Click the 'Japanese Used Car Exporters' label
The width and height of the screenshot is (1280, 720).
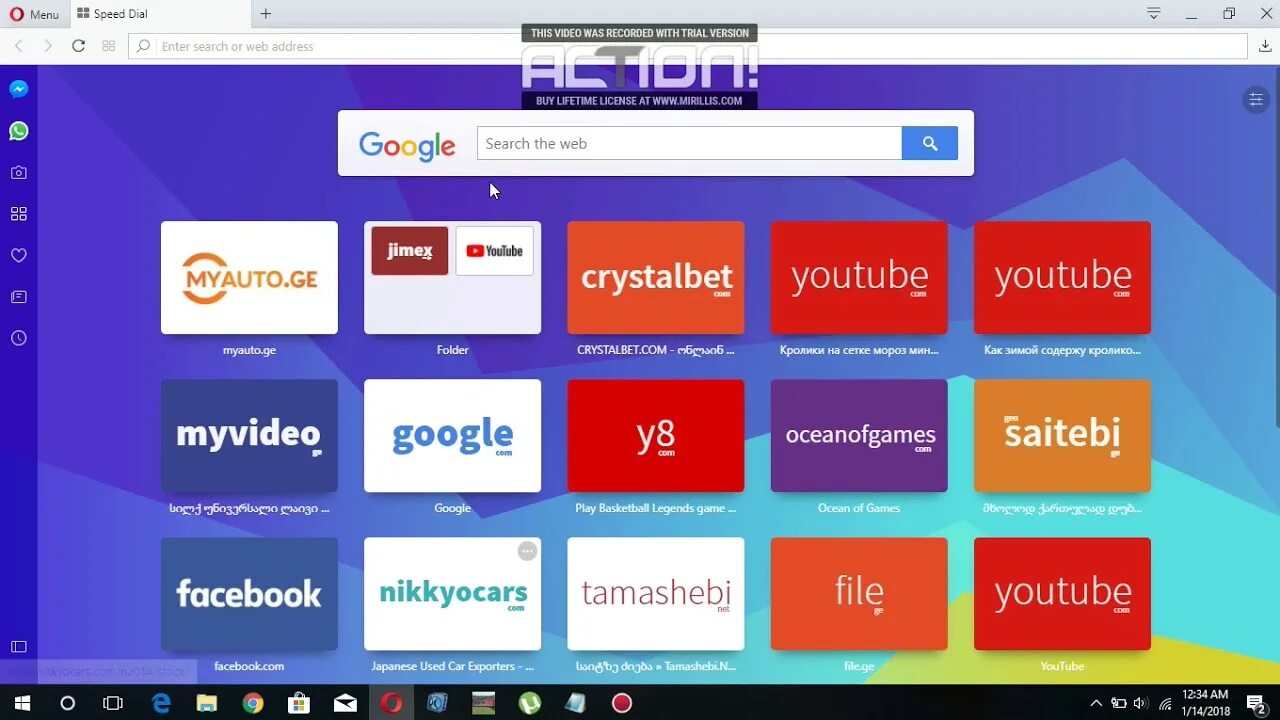(x=452, y=666)
